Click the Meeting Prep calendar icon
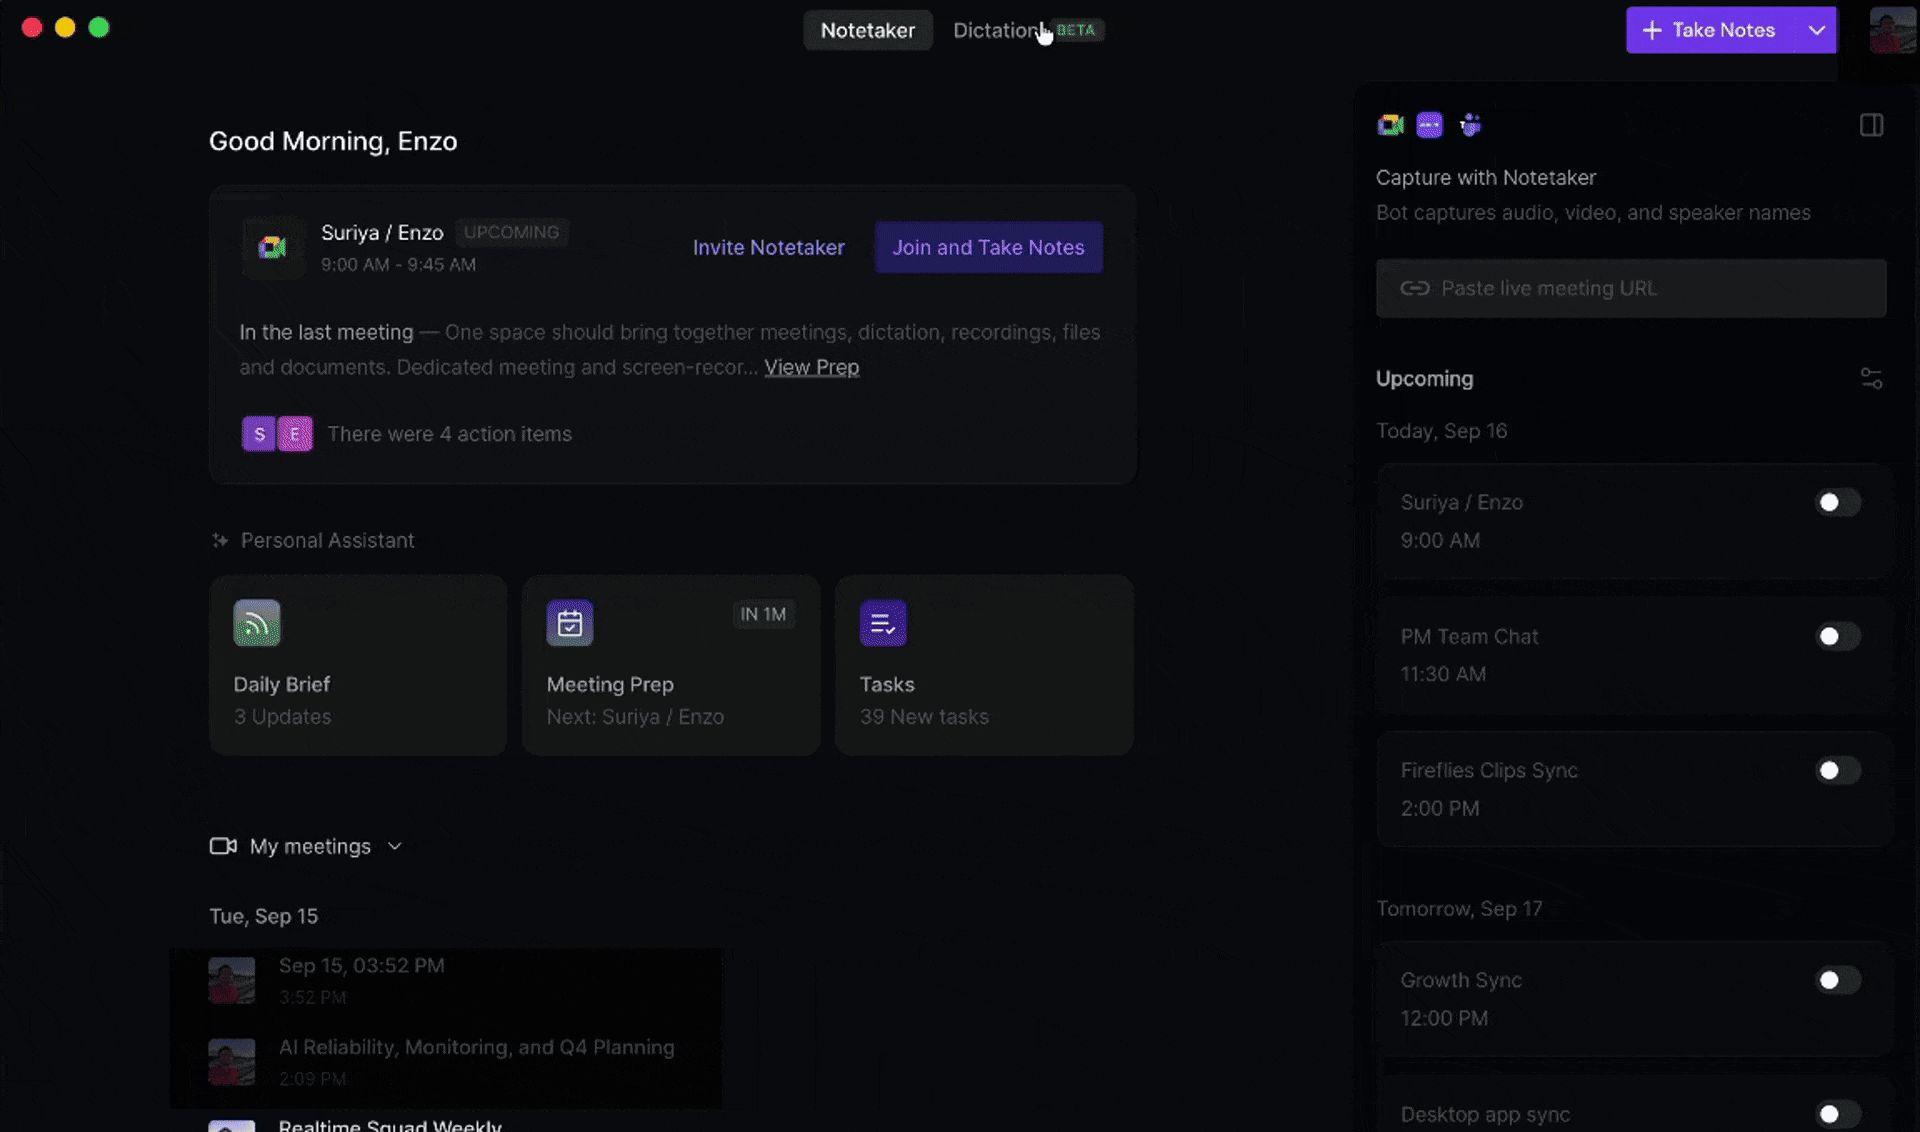The width and height of the screenshot is (1920, 1132). click(570, 623)
